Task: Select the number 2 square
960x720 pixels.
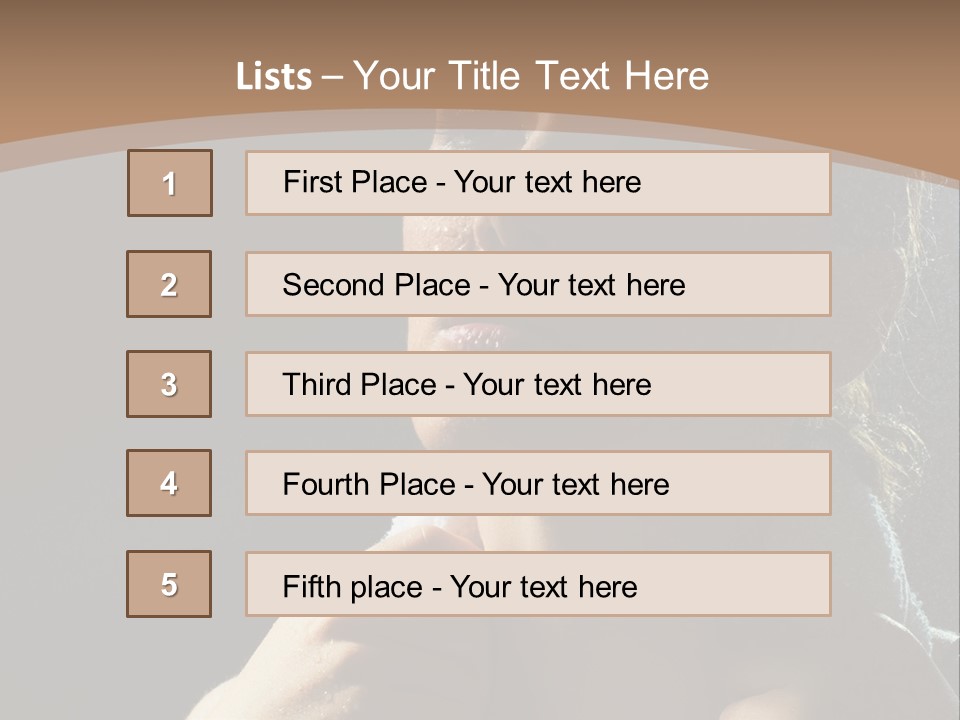Action: click(169, 284)
